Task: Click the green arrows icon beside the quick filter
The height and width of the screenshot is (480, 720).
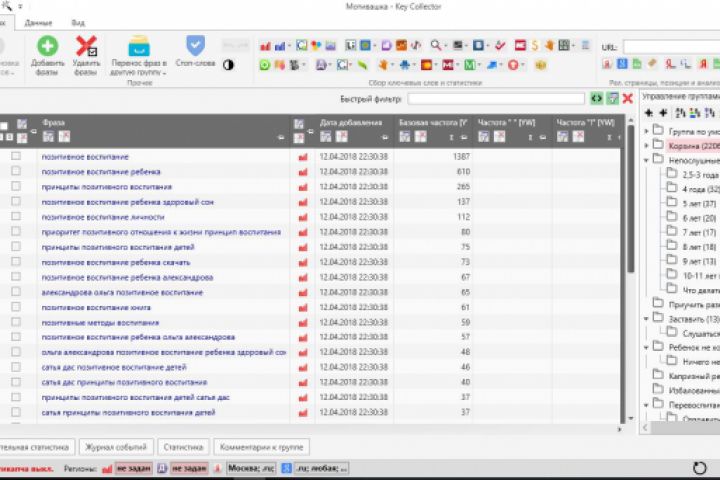Action: (596, 98)
